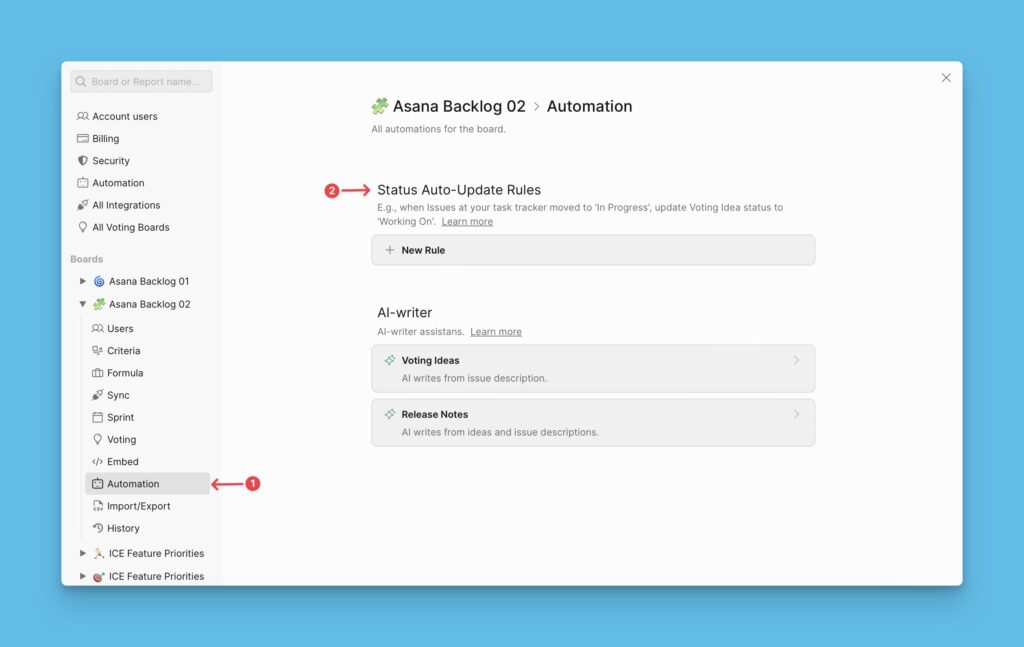This screenshot has width=1024, height=647.
Task: Open the Learn more link under Status Auto-Update Rules
Action: (466, 221)
